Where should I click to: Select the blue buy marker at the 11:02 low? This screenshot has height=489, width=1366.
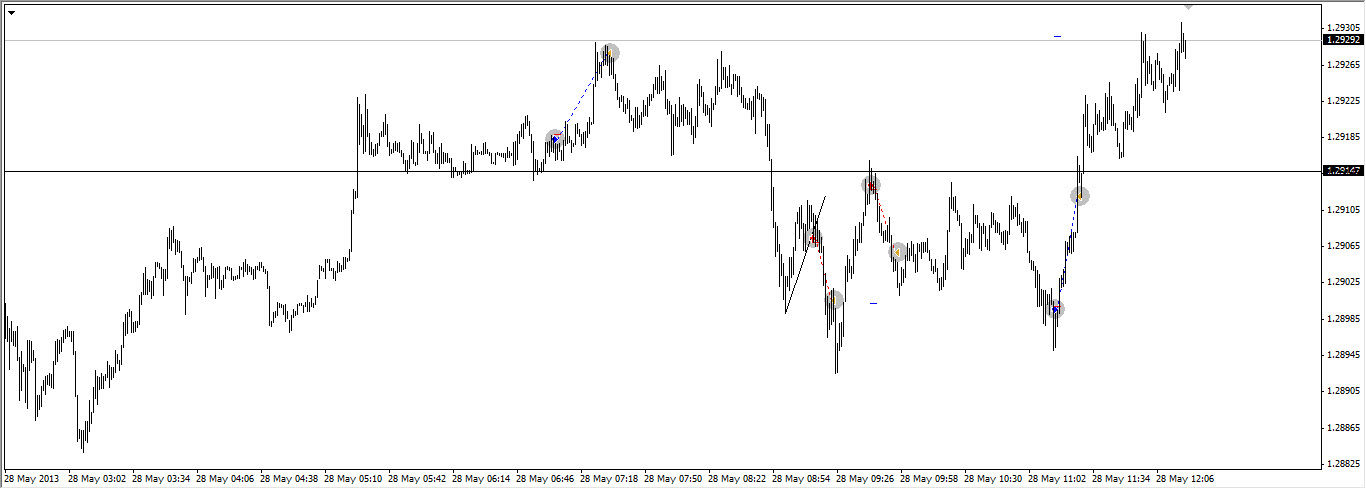click(x=1055, y=309)
